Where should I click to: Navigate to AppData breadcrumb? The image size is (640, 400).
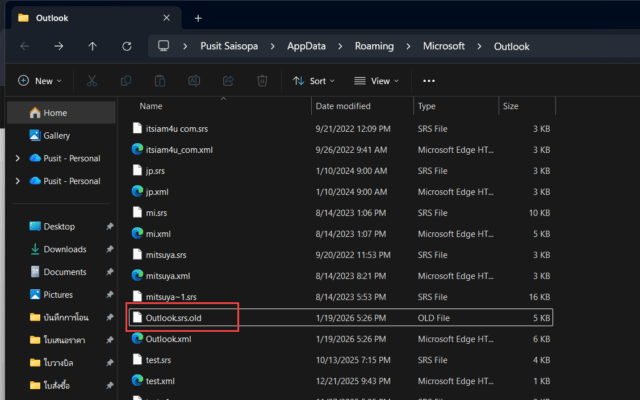pos(306,46)
